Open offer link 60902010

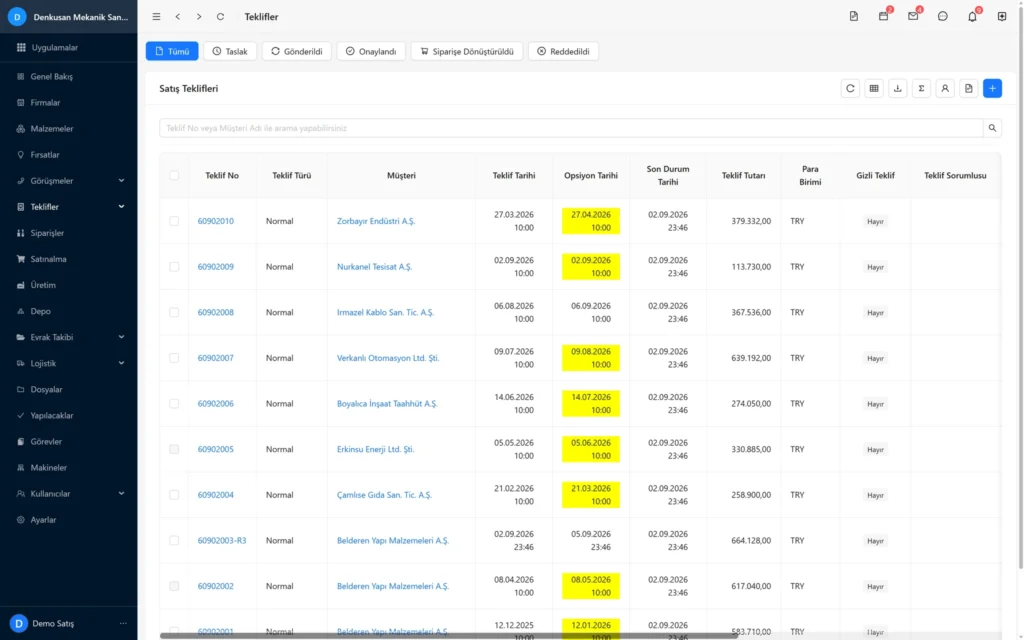coord(216,221)
